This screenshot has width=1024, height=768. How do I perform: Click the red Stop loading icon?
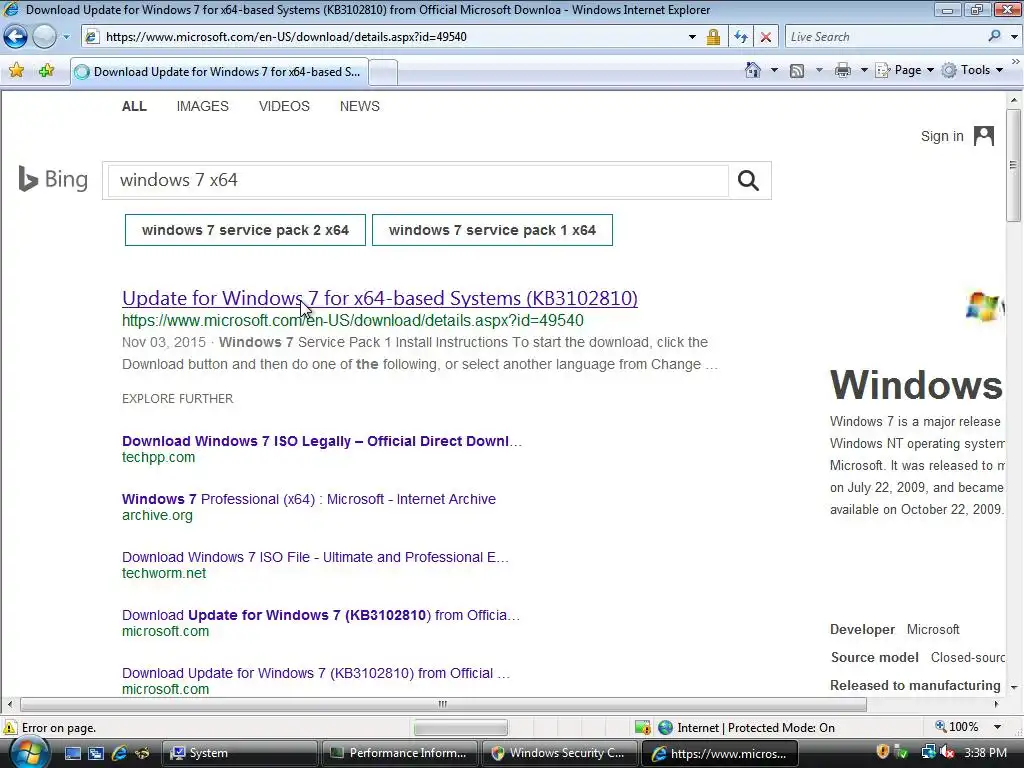coord(766,37)
